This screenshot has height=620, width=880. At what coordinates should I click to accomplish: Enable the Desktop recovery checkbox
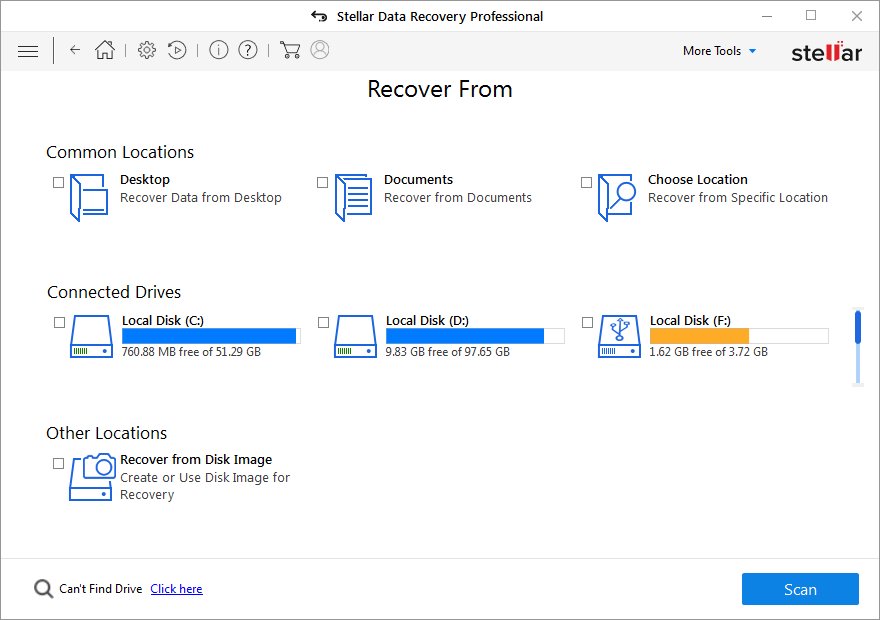tap(57, 182)
